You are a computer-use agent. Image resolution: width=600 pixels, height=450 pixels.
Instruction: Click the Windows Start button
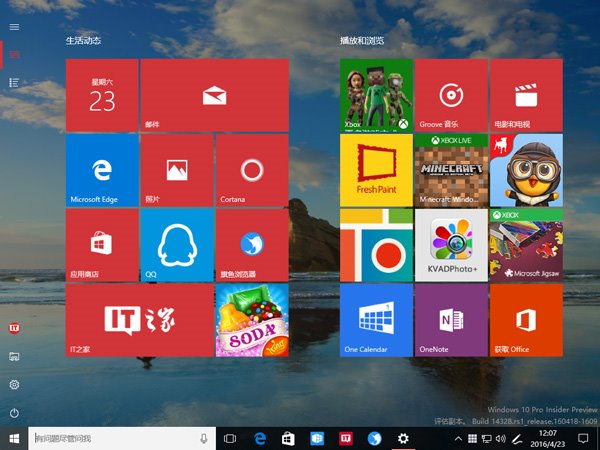click(14, 438)
